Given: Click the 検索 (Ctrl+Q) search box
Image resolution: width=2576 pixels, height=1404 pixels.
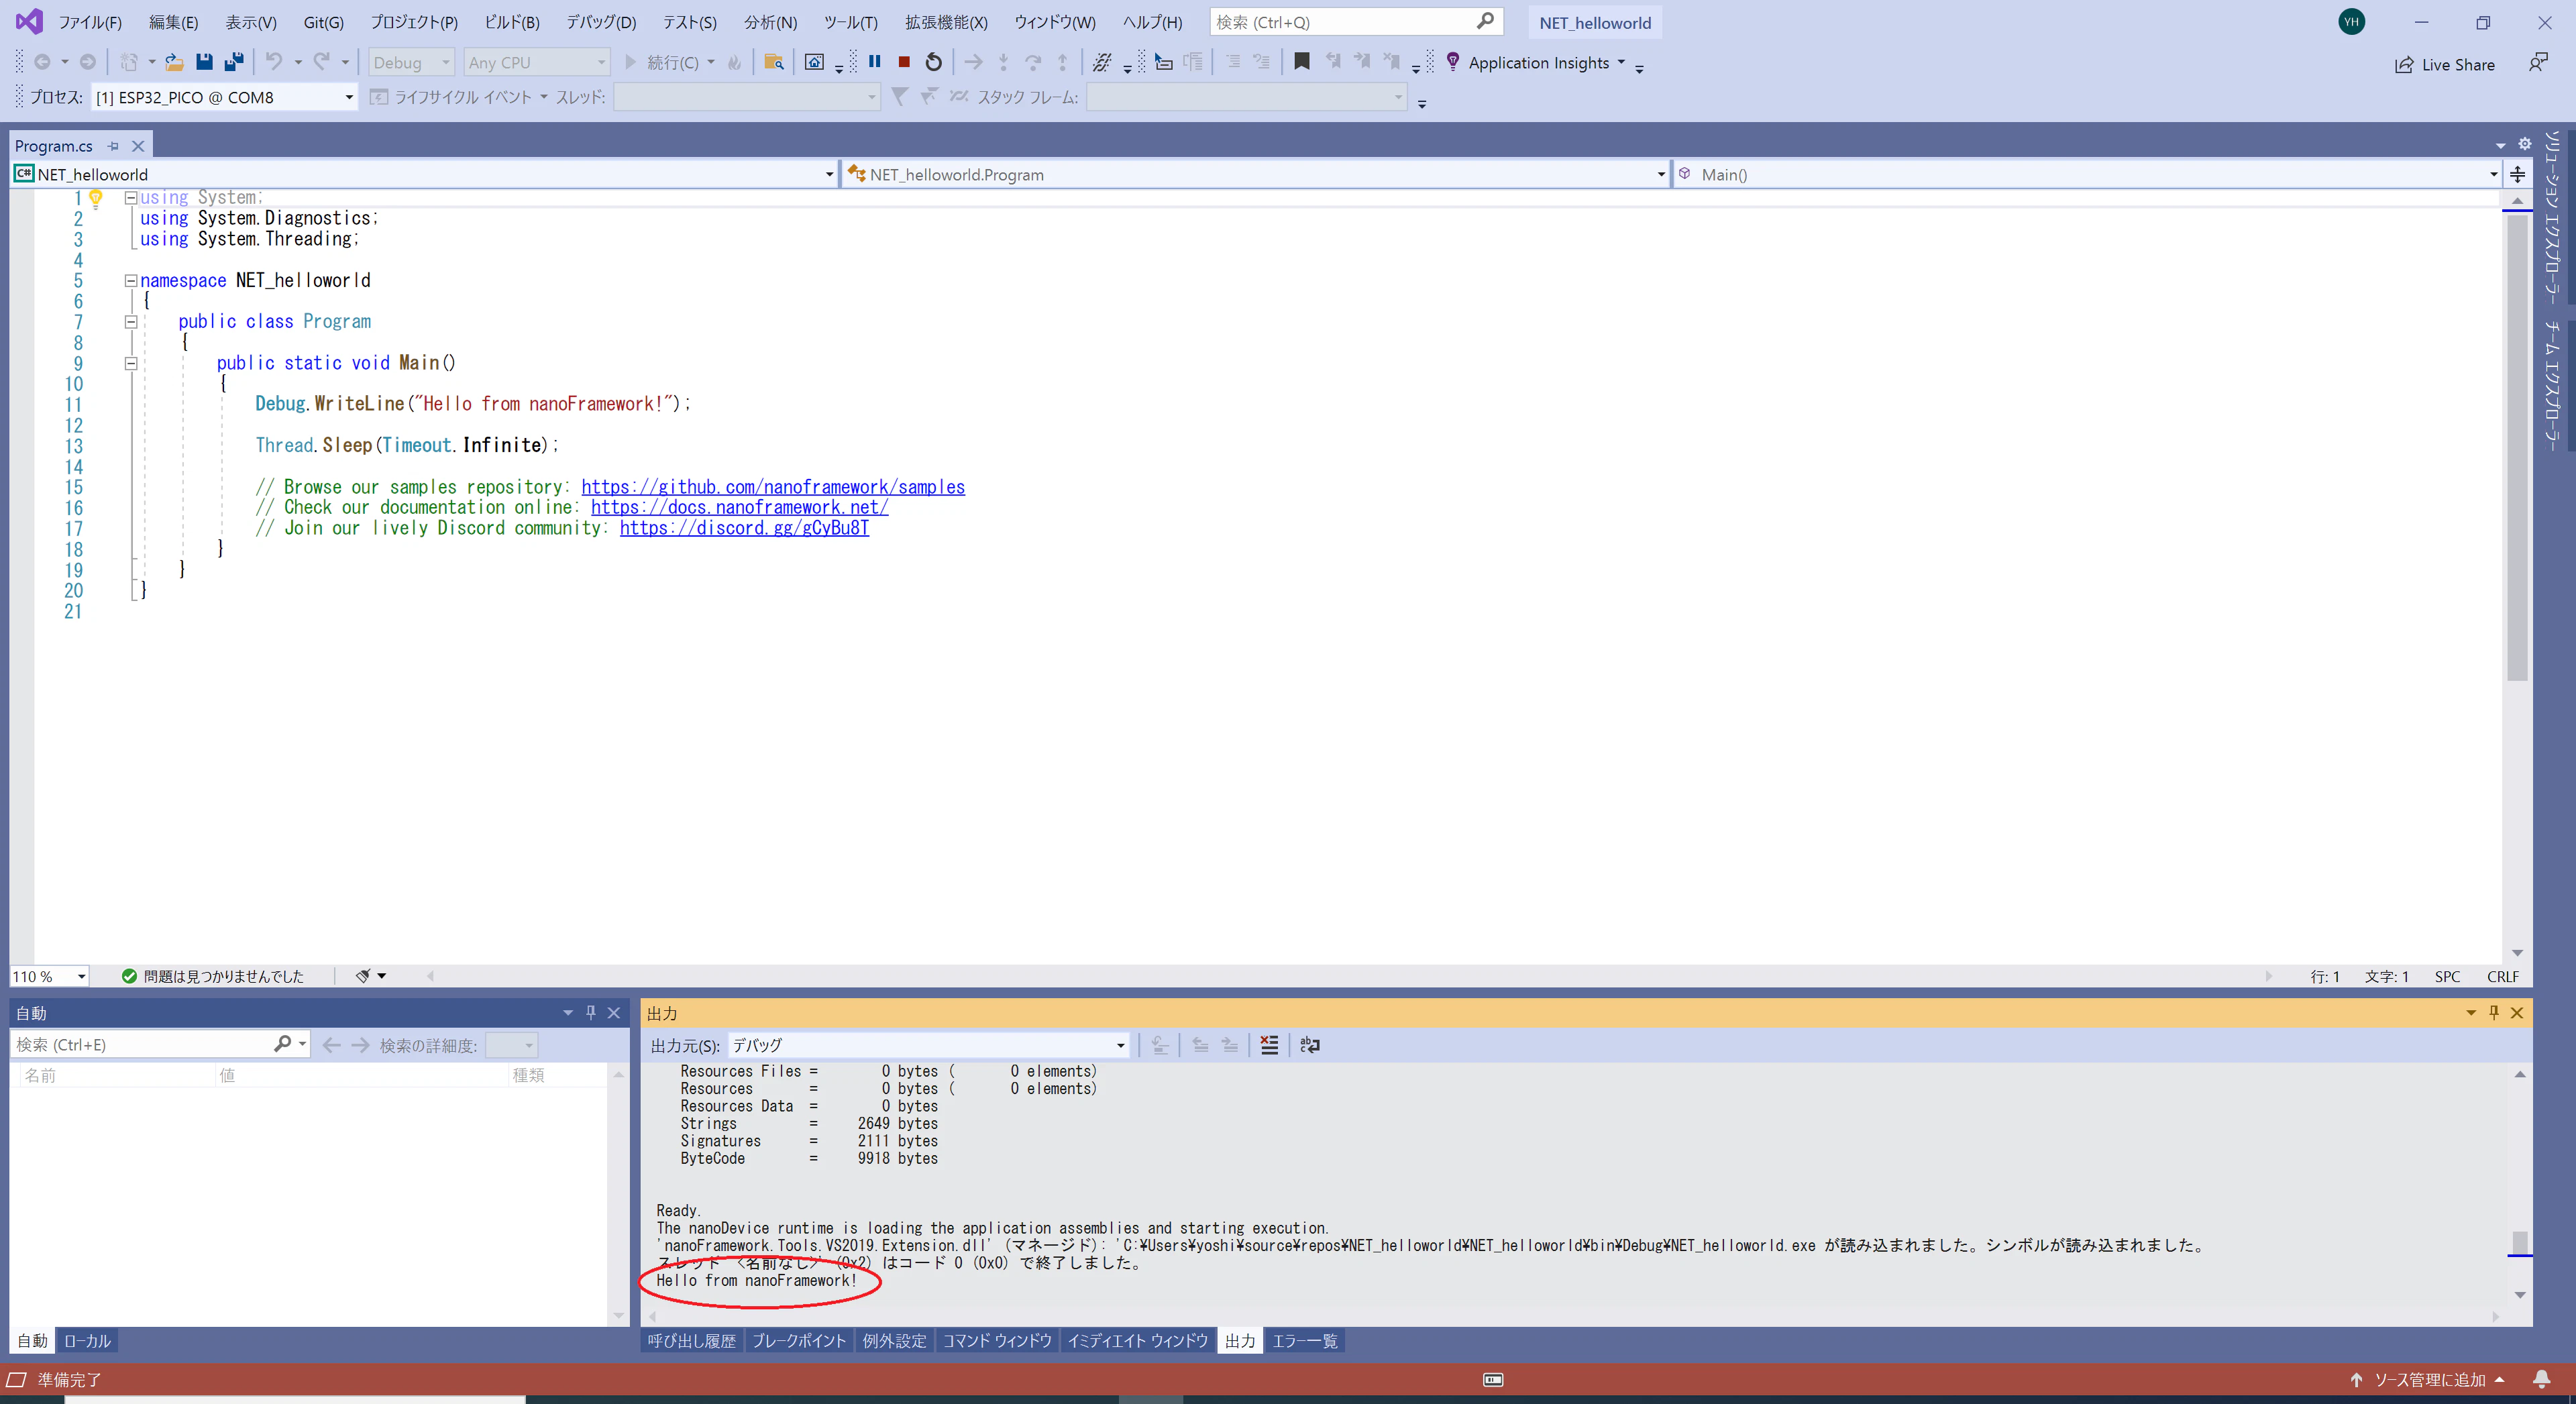Looking at the screenshot, I should coord(1340,22).
